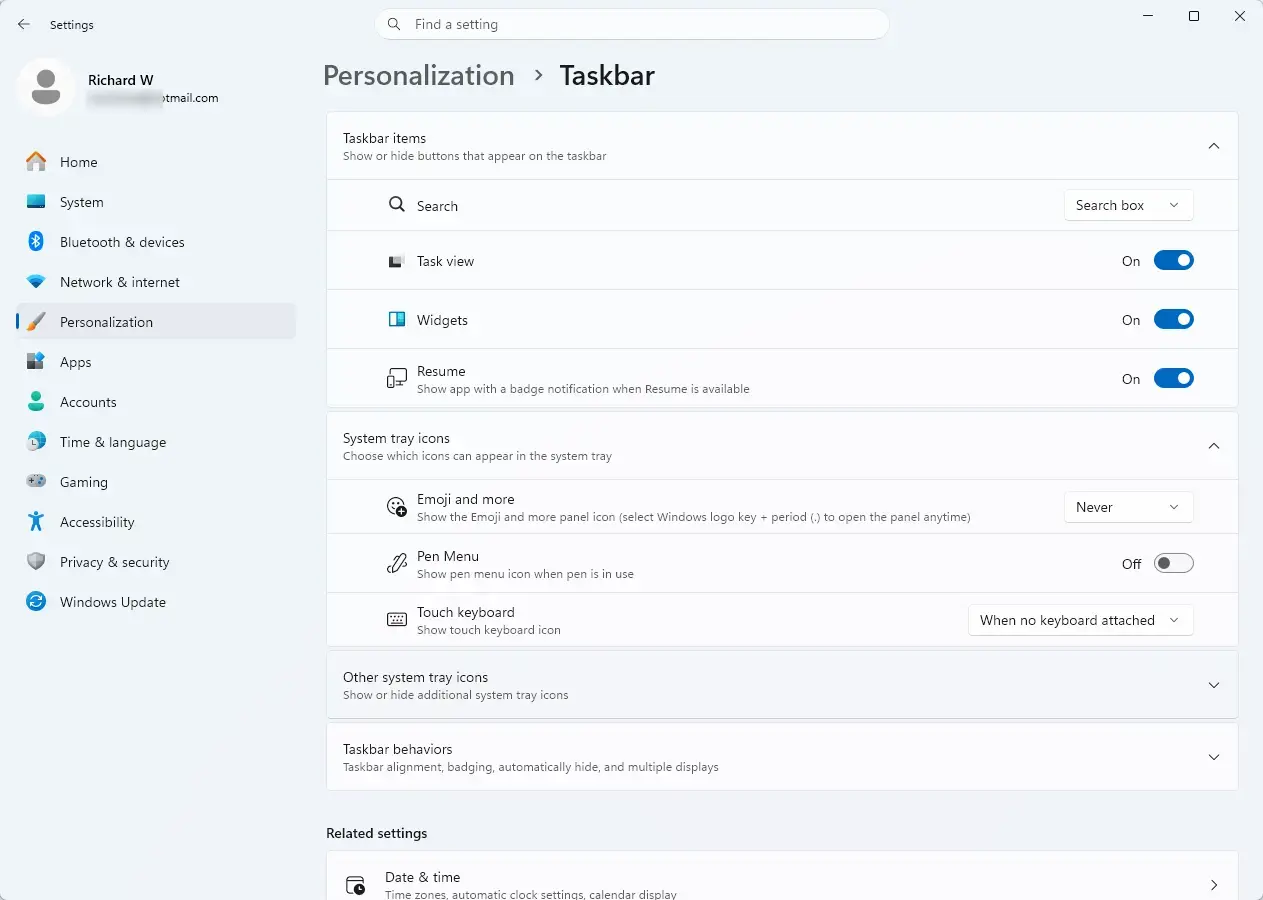Screen dimensions: 1263x900
Task: Click the Time & language globe icon
Action: pos(36,442)
